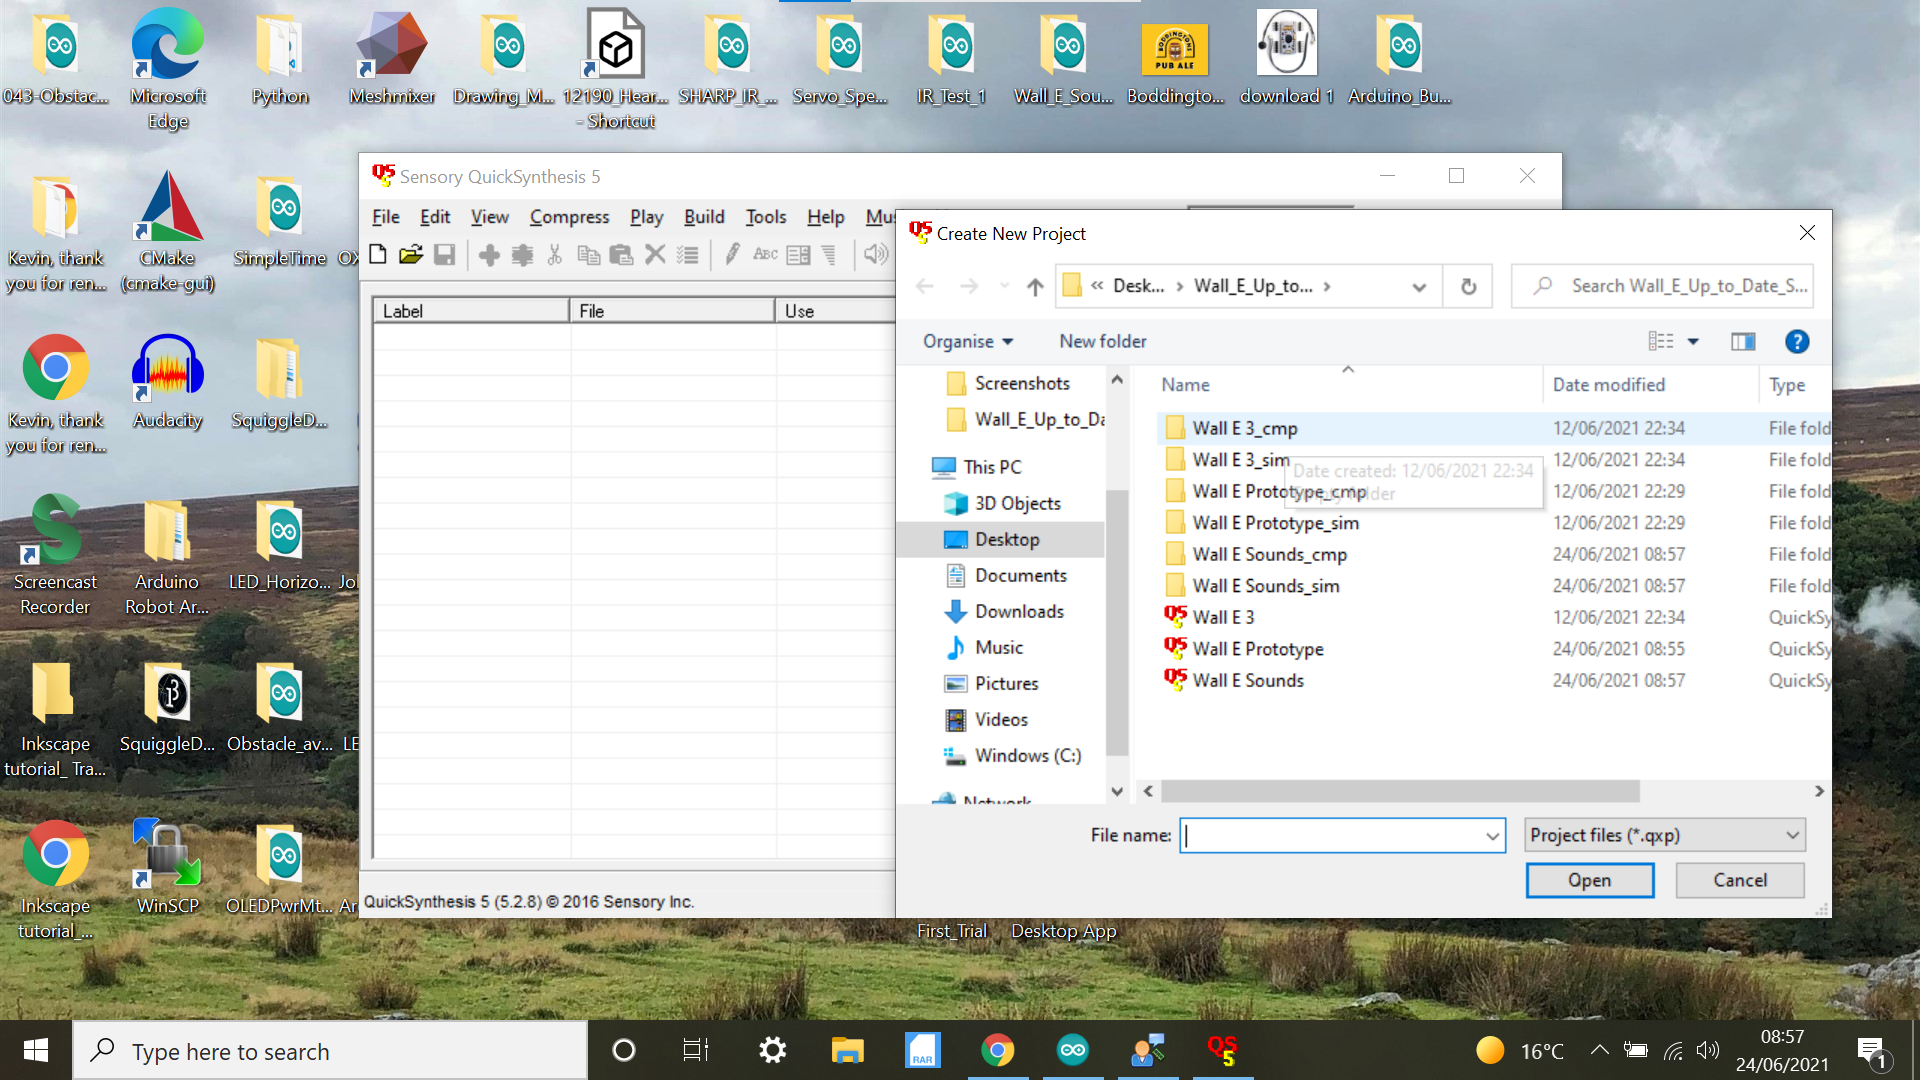The image size is (1920, 1080).
Task: Click the WinSCP icon on desktop
Action: [x=166, y=856]
